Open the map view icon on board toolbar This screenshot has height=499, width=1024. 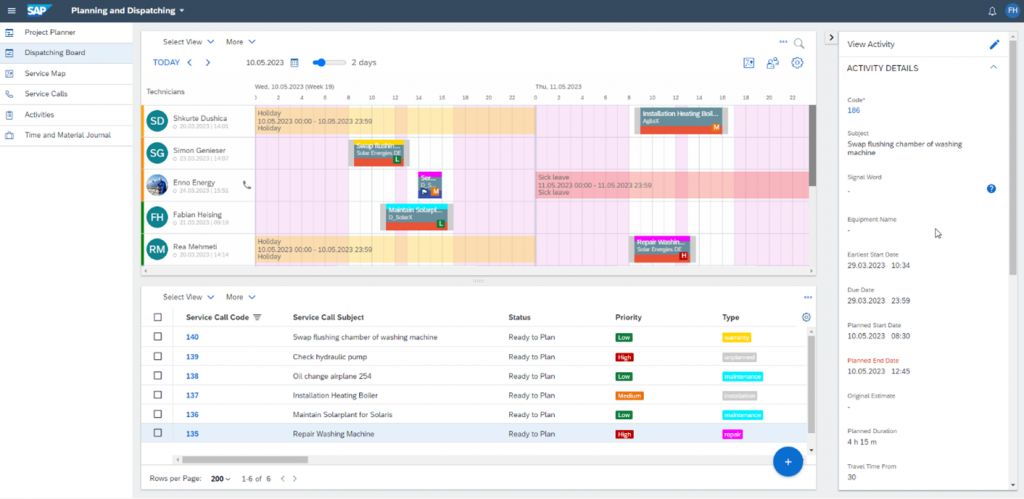tap(749, 63)
